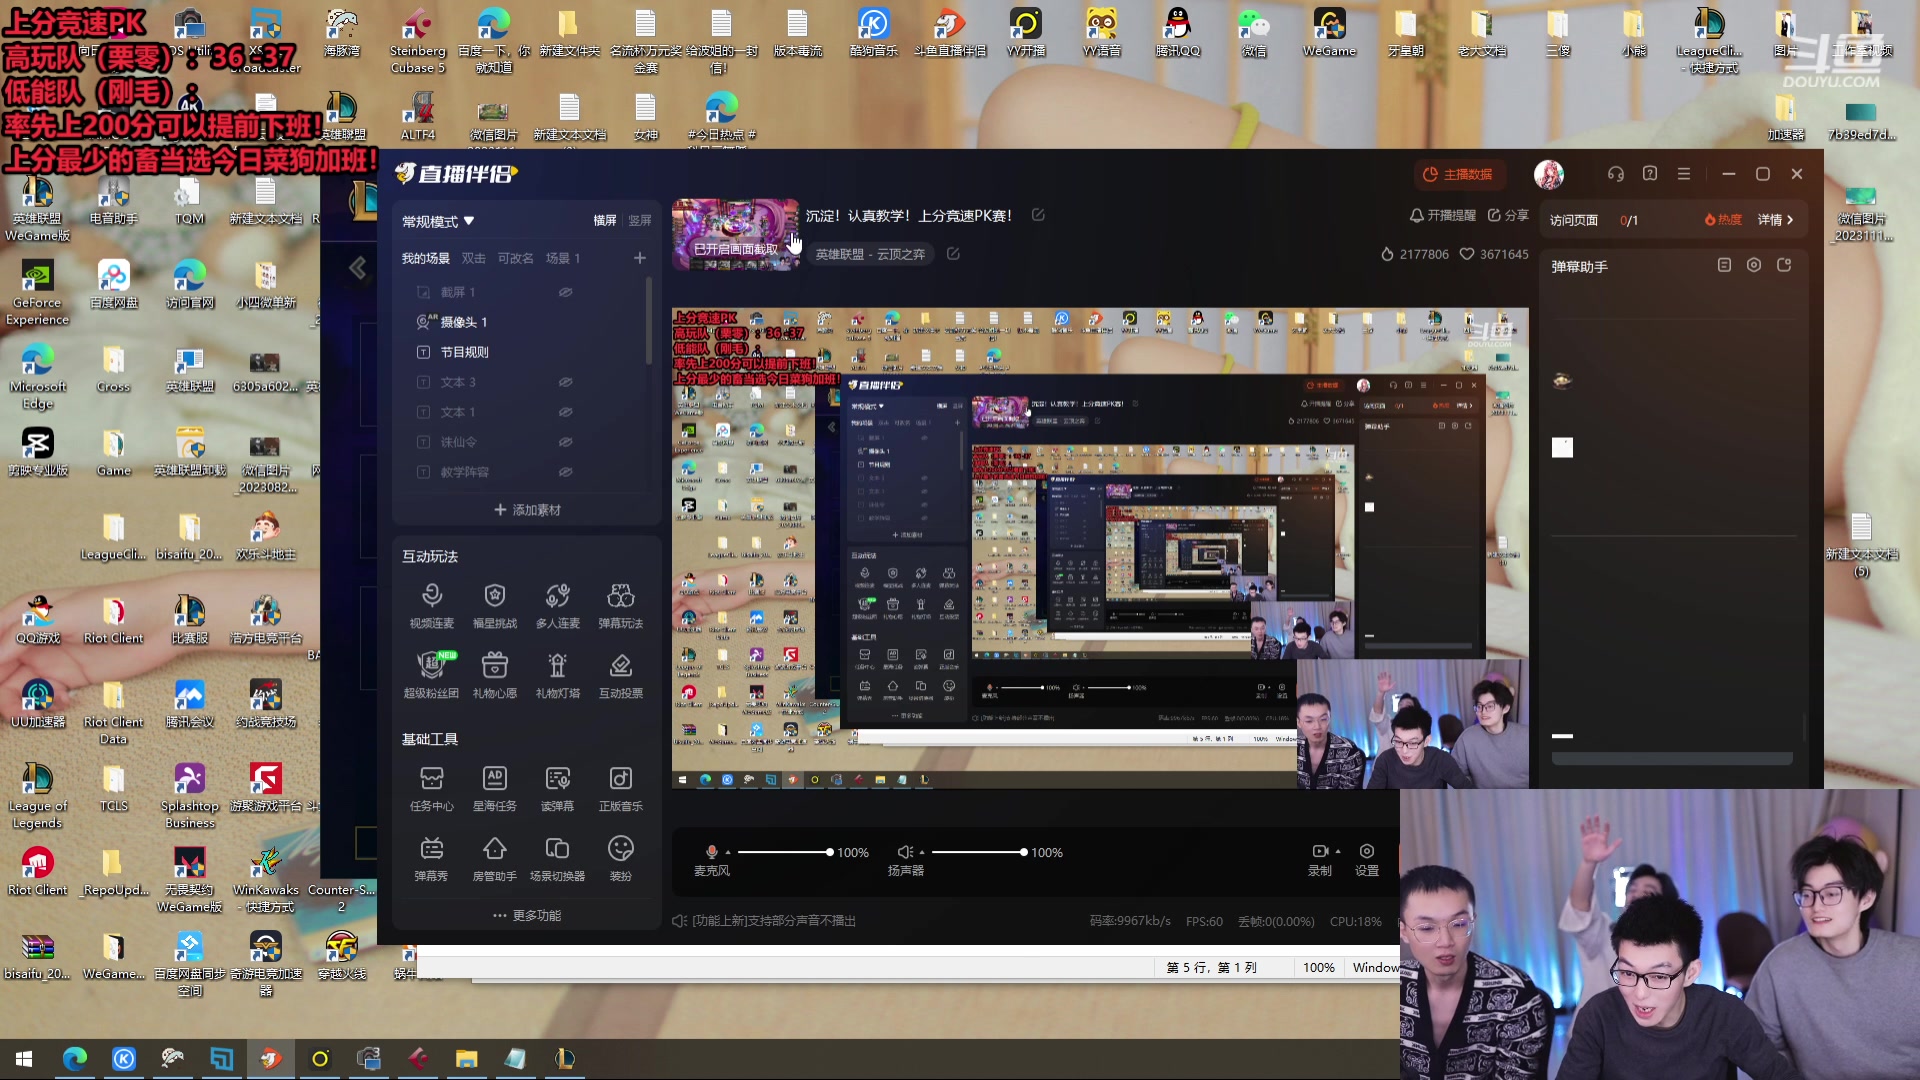This screenshot has width=1920, height=1080.
Task: Toggle visibility of 文本 3 layer
Action: [565, 382]
